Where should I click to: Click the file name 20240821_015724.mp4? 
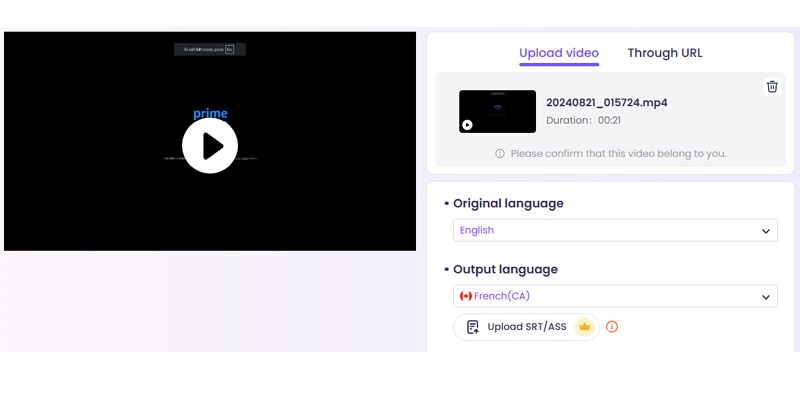[x=607, y=103]
